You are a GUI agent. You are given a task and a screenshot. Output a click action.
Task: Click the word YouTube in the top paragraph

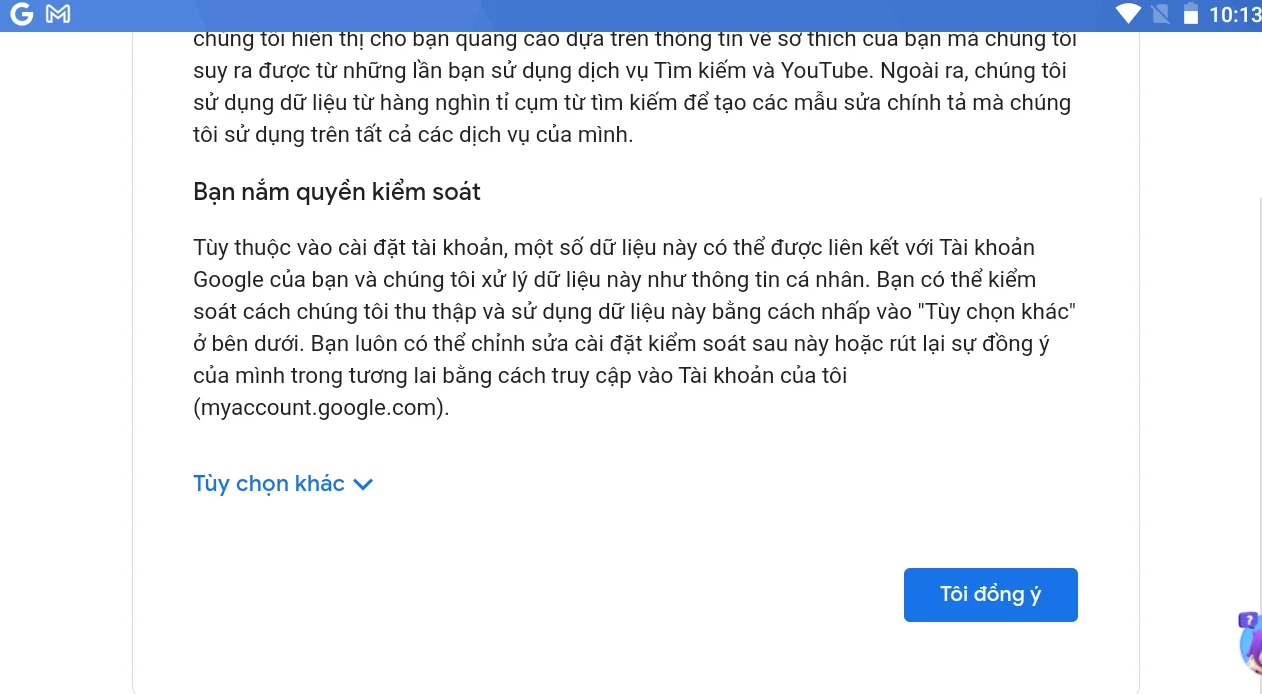(x=825, y=72)
